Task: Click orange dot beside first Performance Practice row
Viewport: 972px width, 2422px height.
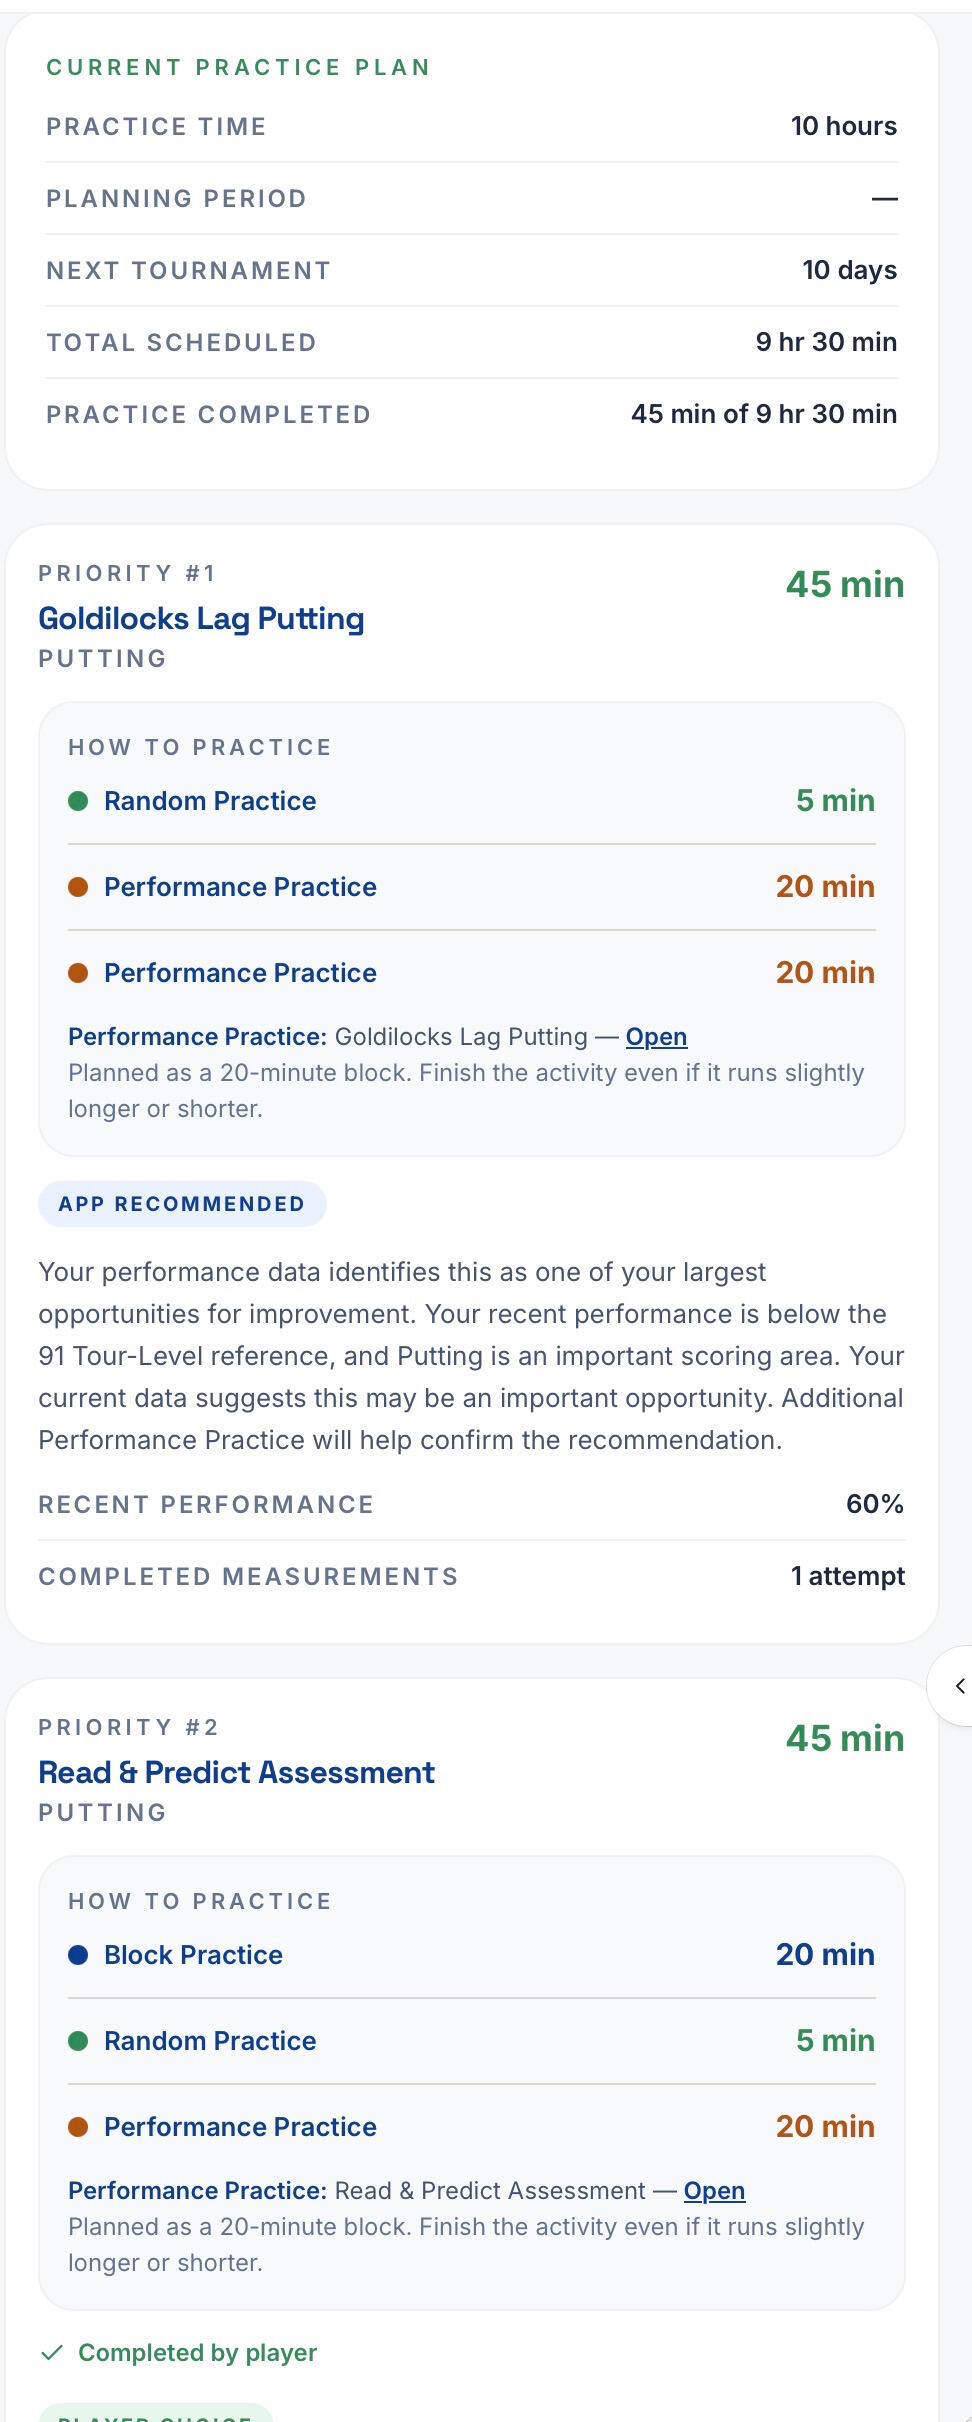Action: pyautogui.click(x=78, y=887)
